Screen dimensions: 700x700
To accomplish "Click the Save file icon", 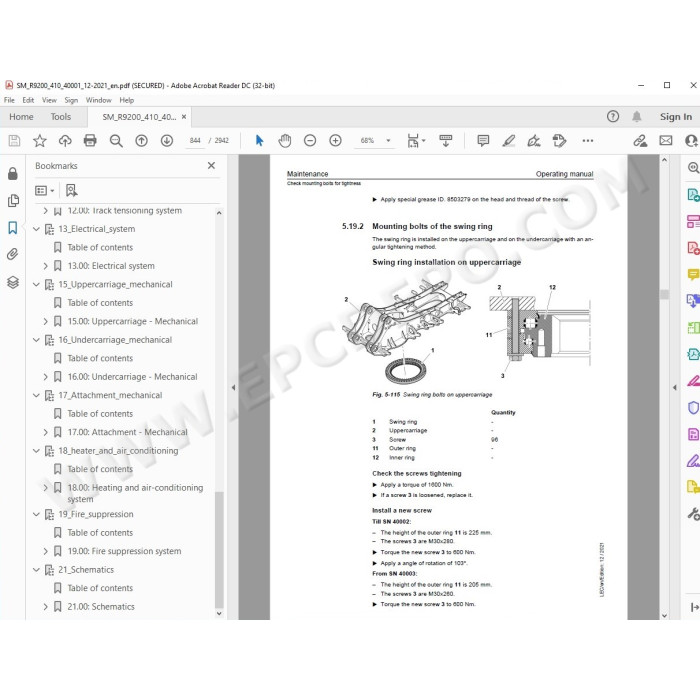I will click(x=14, y=141).
